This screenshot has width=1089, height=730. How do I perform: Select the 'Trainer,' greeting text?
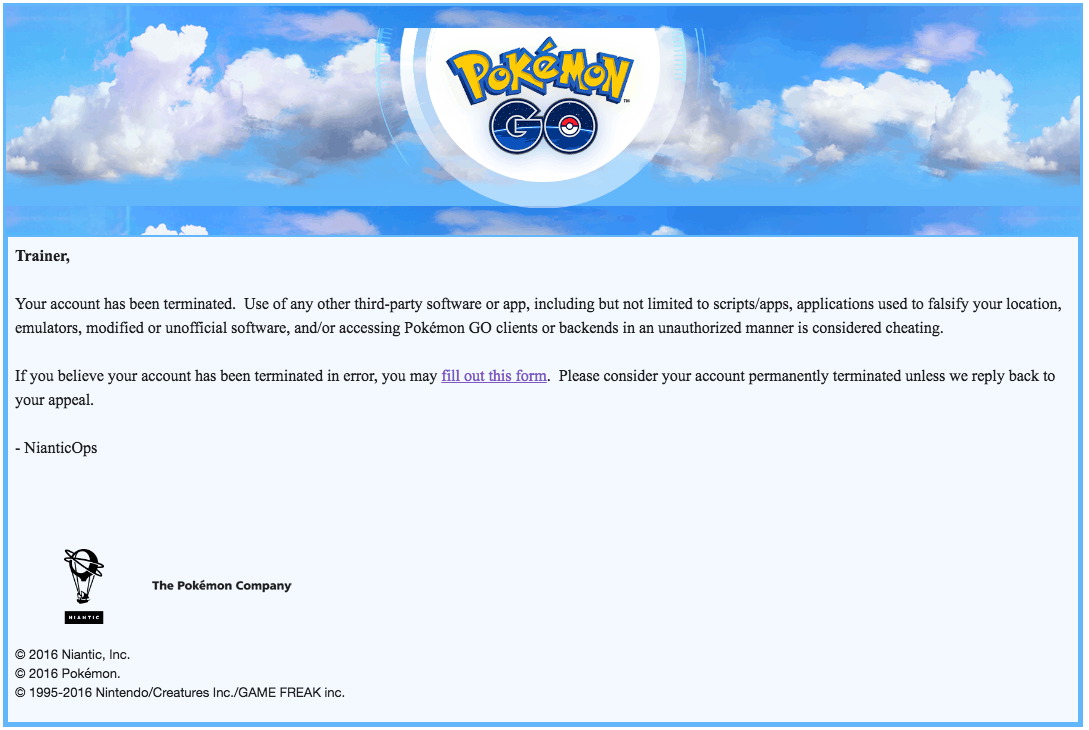pos(42,256)
